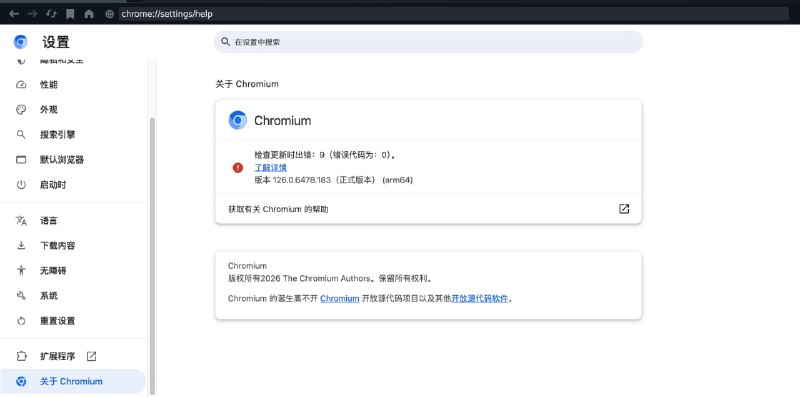Click the red update error icon
This screenshot has height=397, width=800.
(238, 167)
